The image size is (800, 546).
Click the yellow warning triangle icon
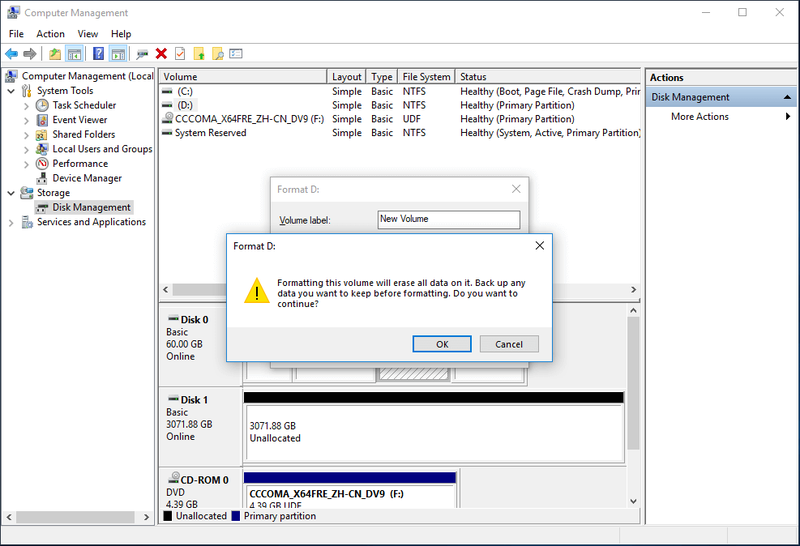257,291
